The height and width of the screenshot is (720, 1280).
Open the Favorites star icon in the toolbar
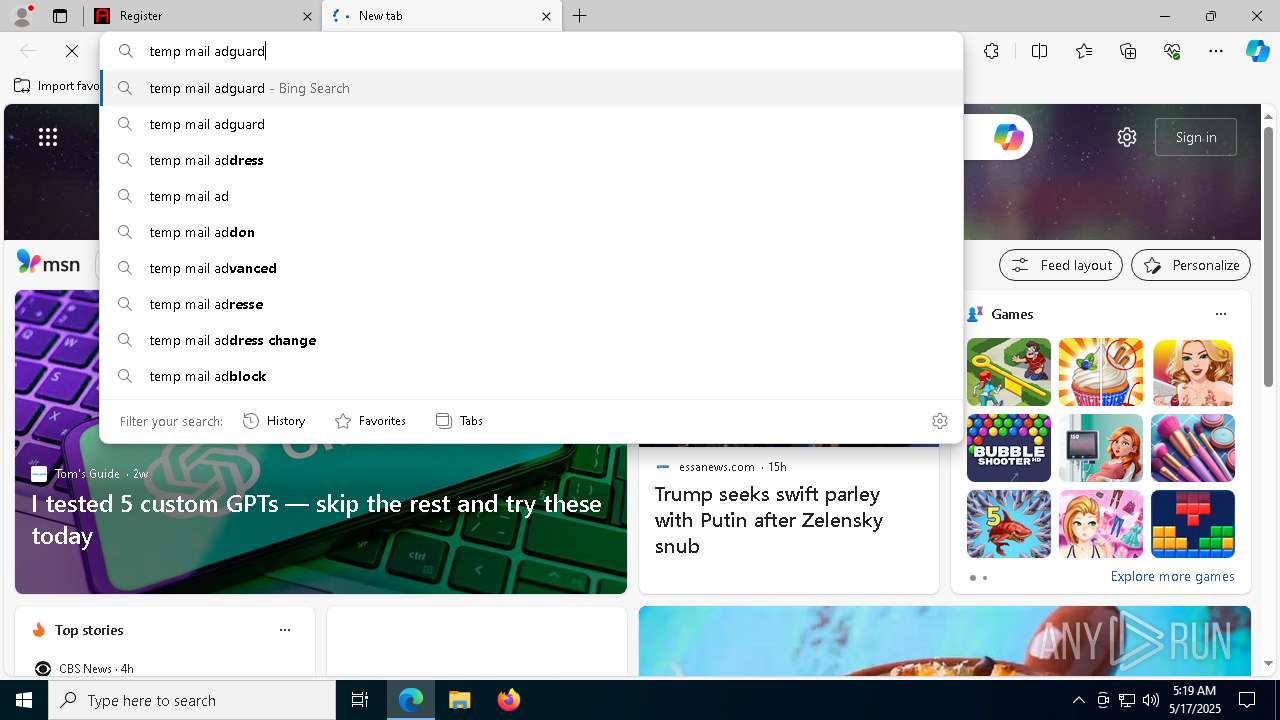1084,51
